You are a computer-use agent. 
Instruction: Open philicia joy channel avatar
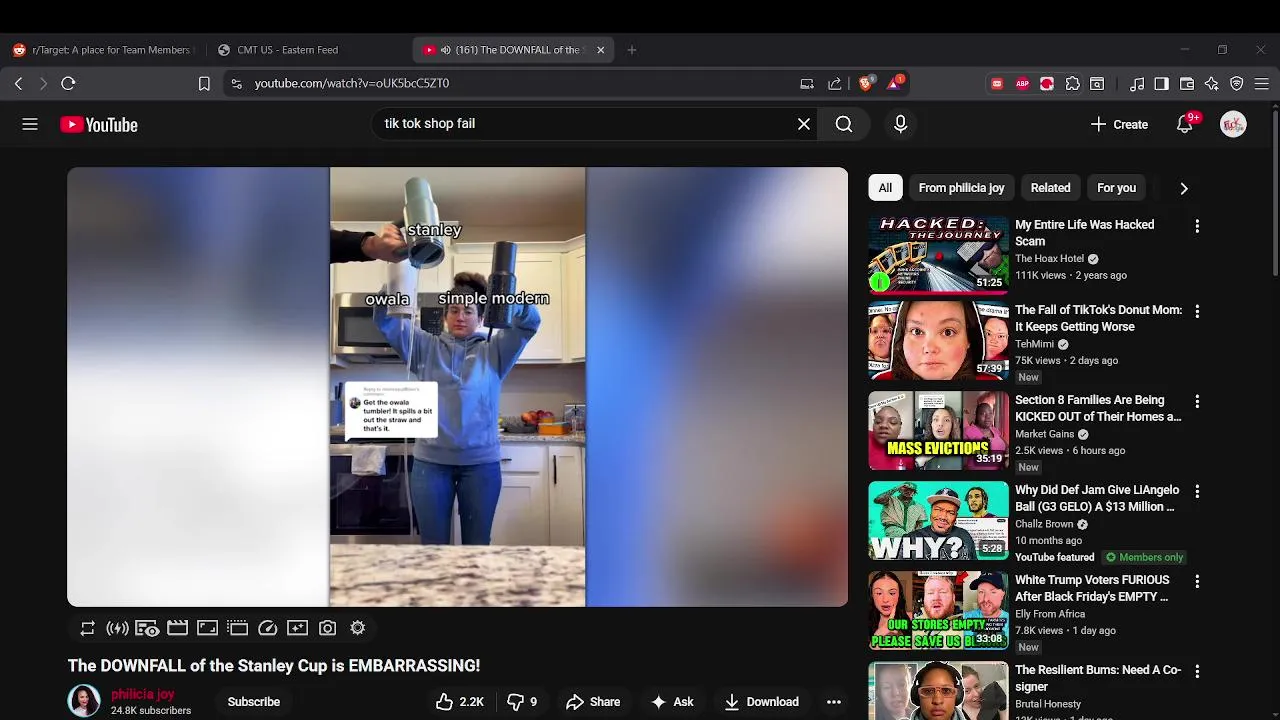[84, 701]
